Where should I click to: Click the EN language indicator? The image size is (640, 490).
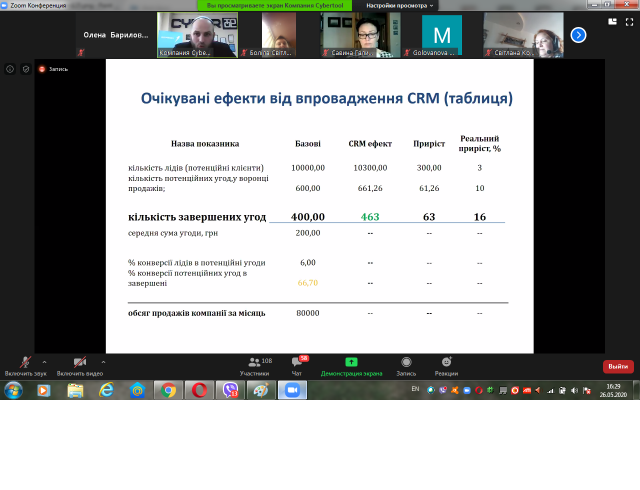click(415, 389)
